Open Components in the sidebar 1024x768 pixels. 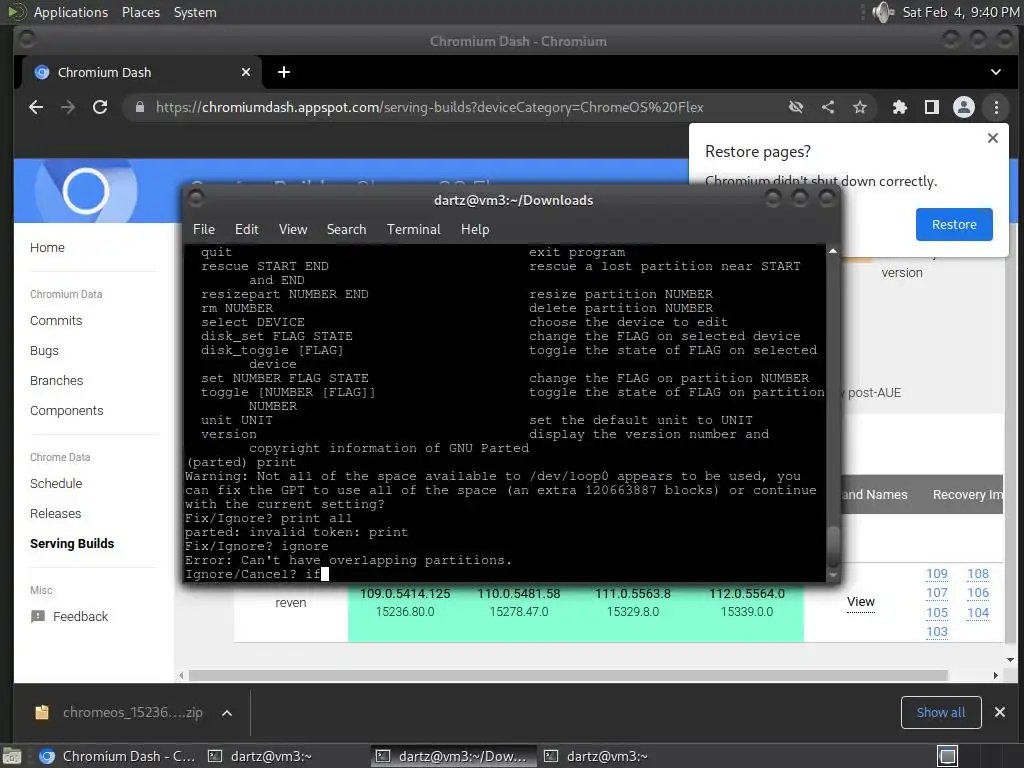[67, 410]
